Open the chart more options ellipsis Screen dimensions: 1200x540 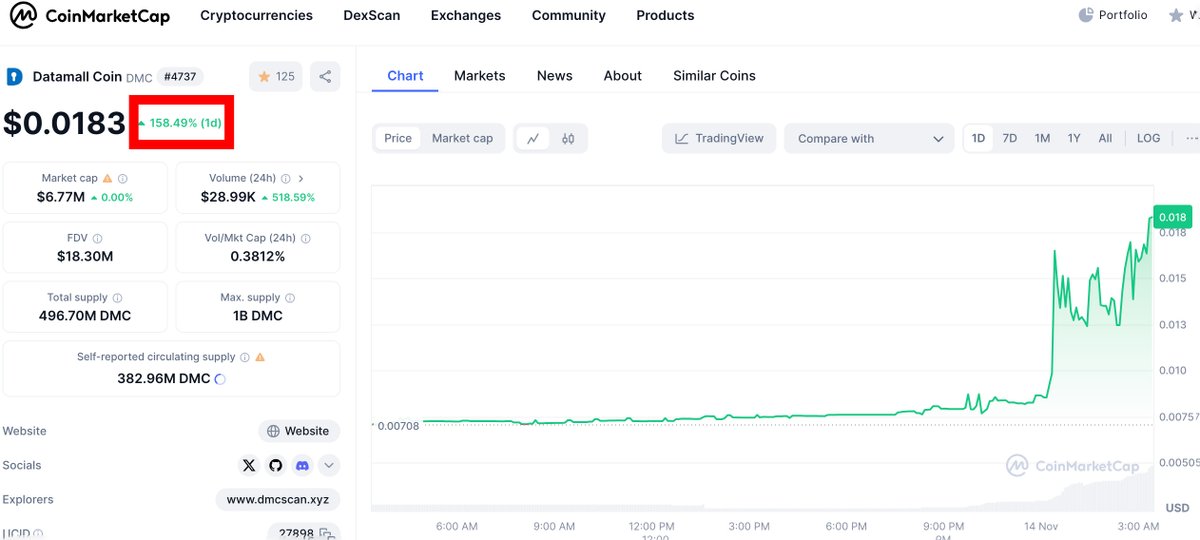(1190, 139)
